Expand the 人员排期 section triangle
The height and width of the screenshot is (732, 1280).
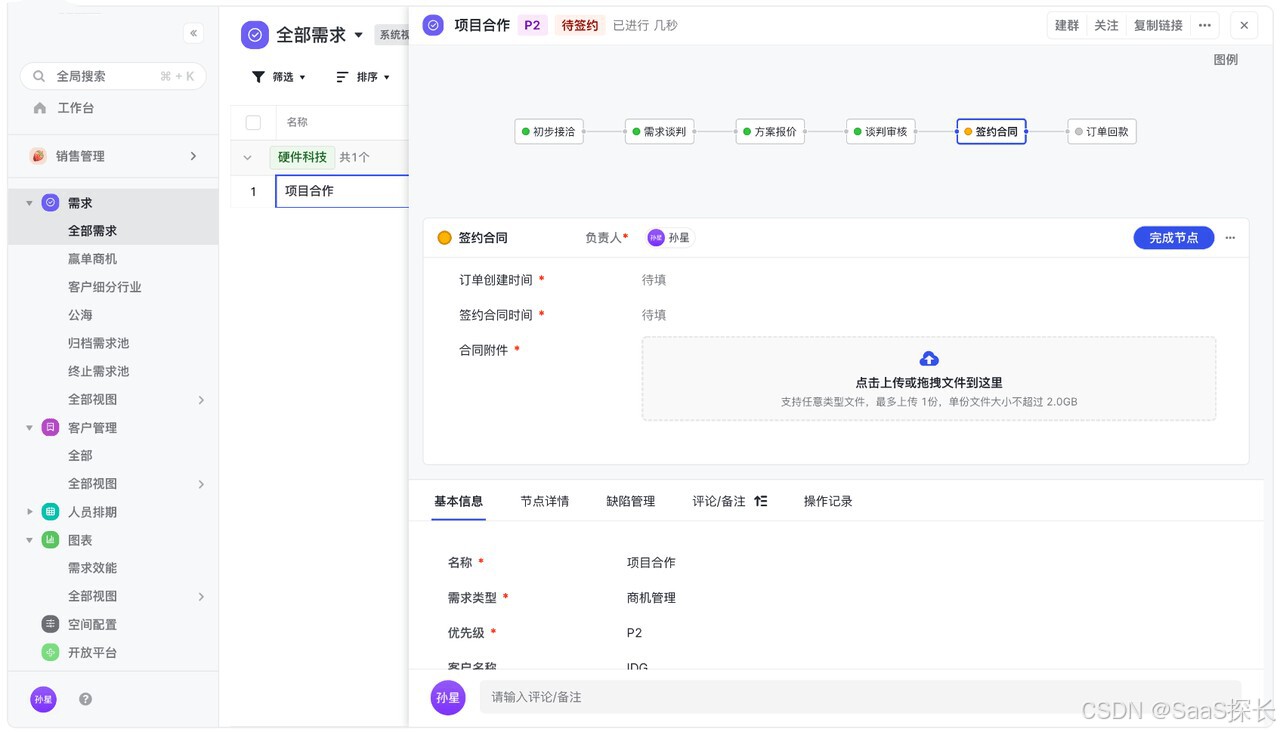click(x=29, y=512)
